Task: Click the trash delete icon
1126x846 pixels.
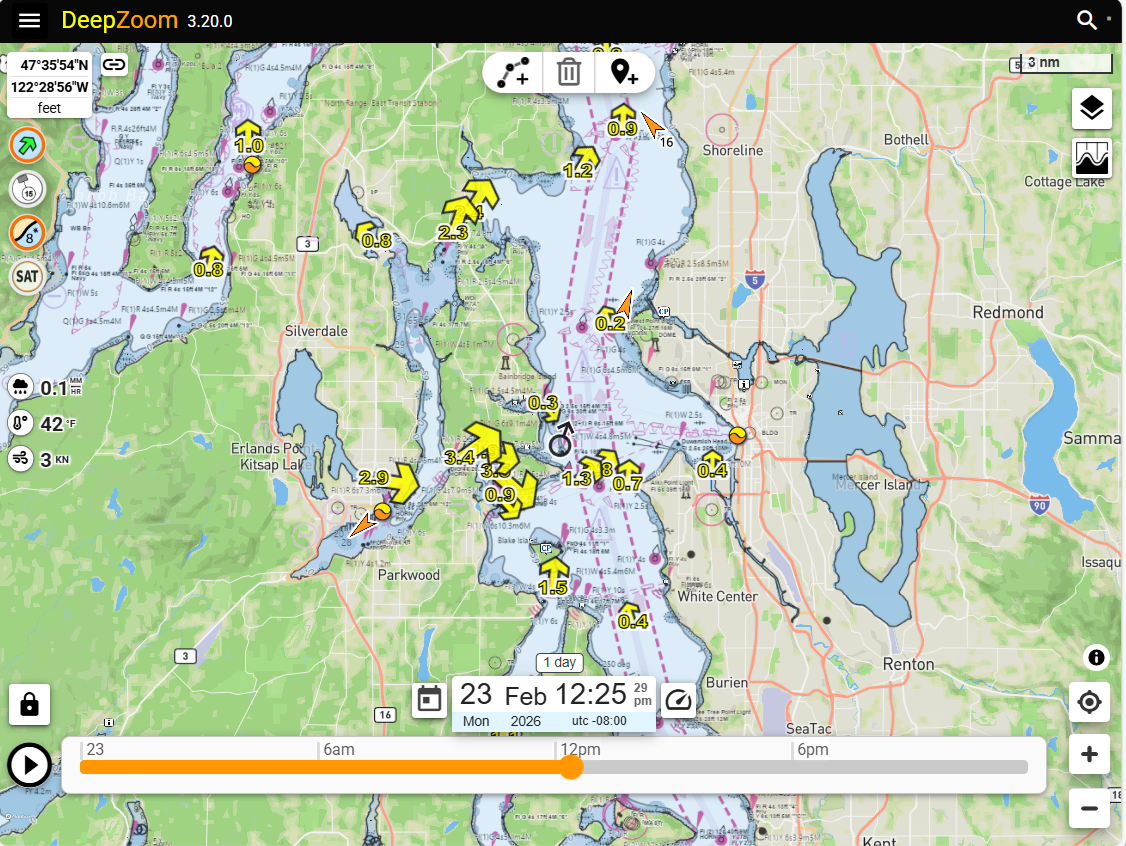Action: click(x=569, y=73)
